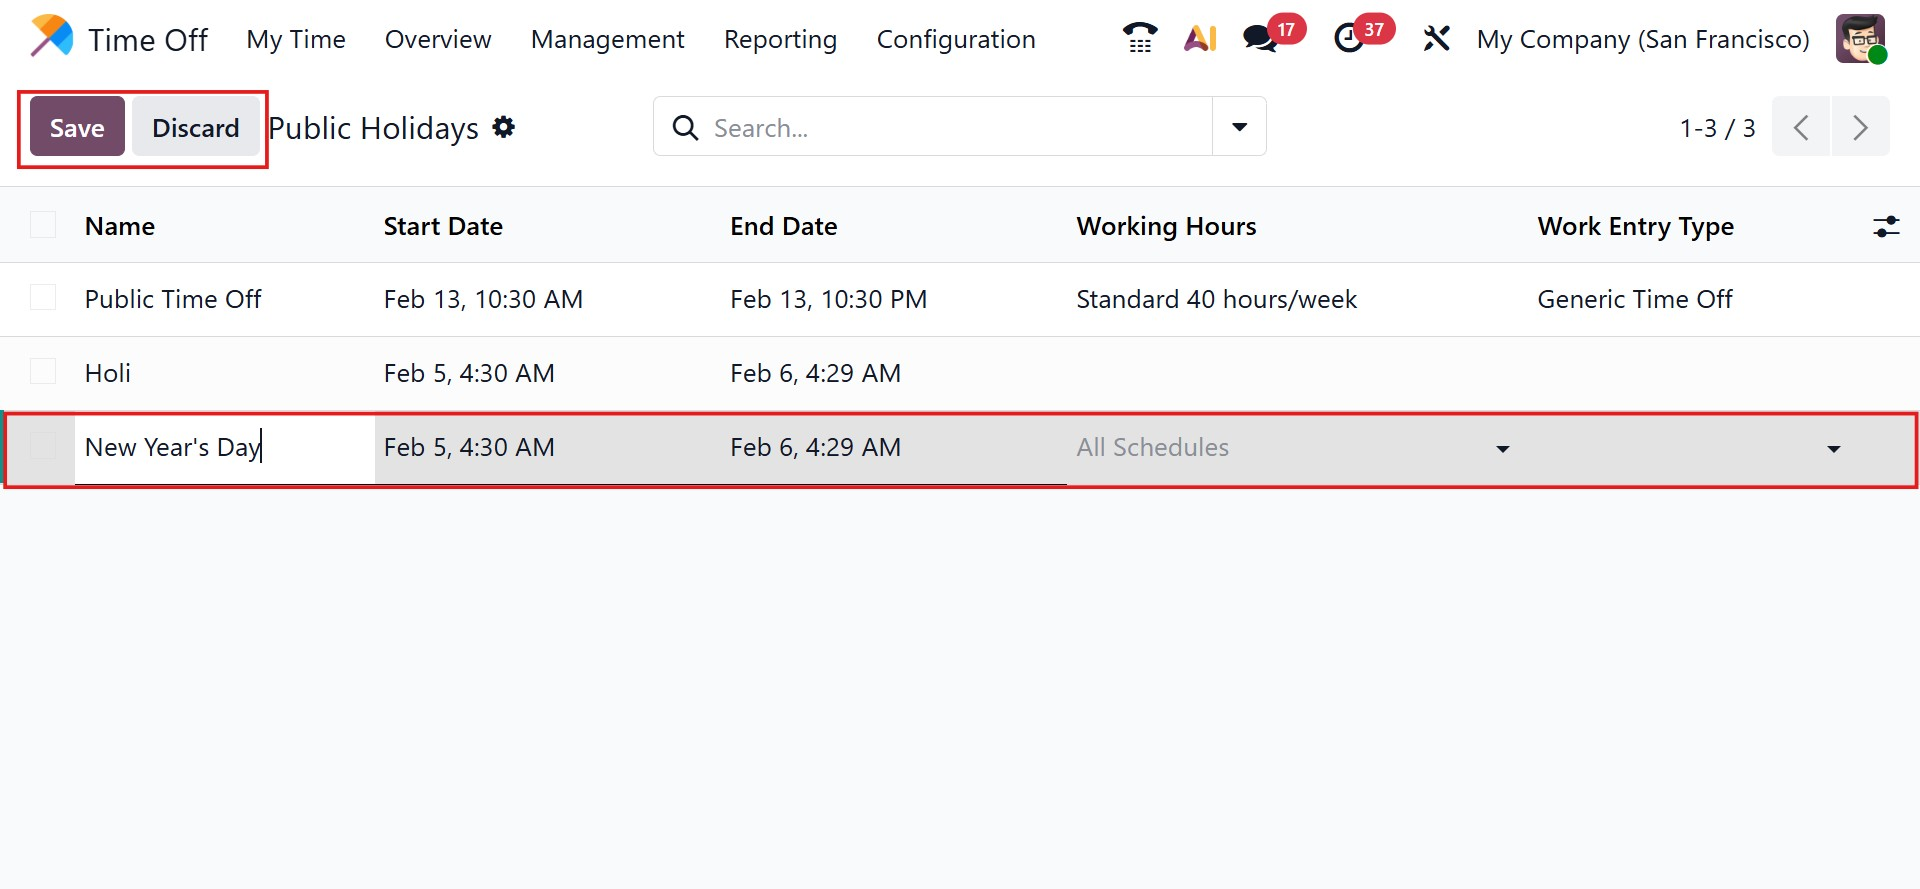Open the conversations chat icon
This screenshot has width=1920, height=889.
click(1259, 39)
